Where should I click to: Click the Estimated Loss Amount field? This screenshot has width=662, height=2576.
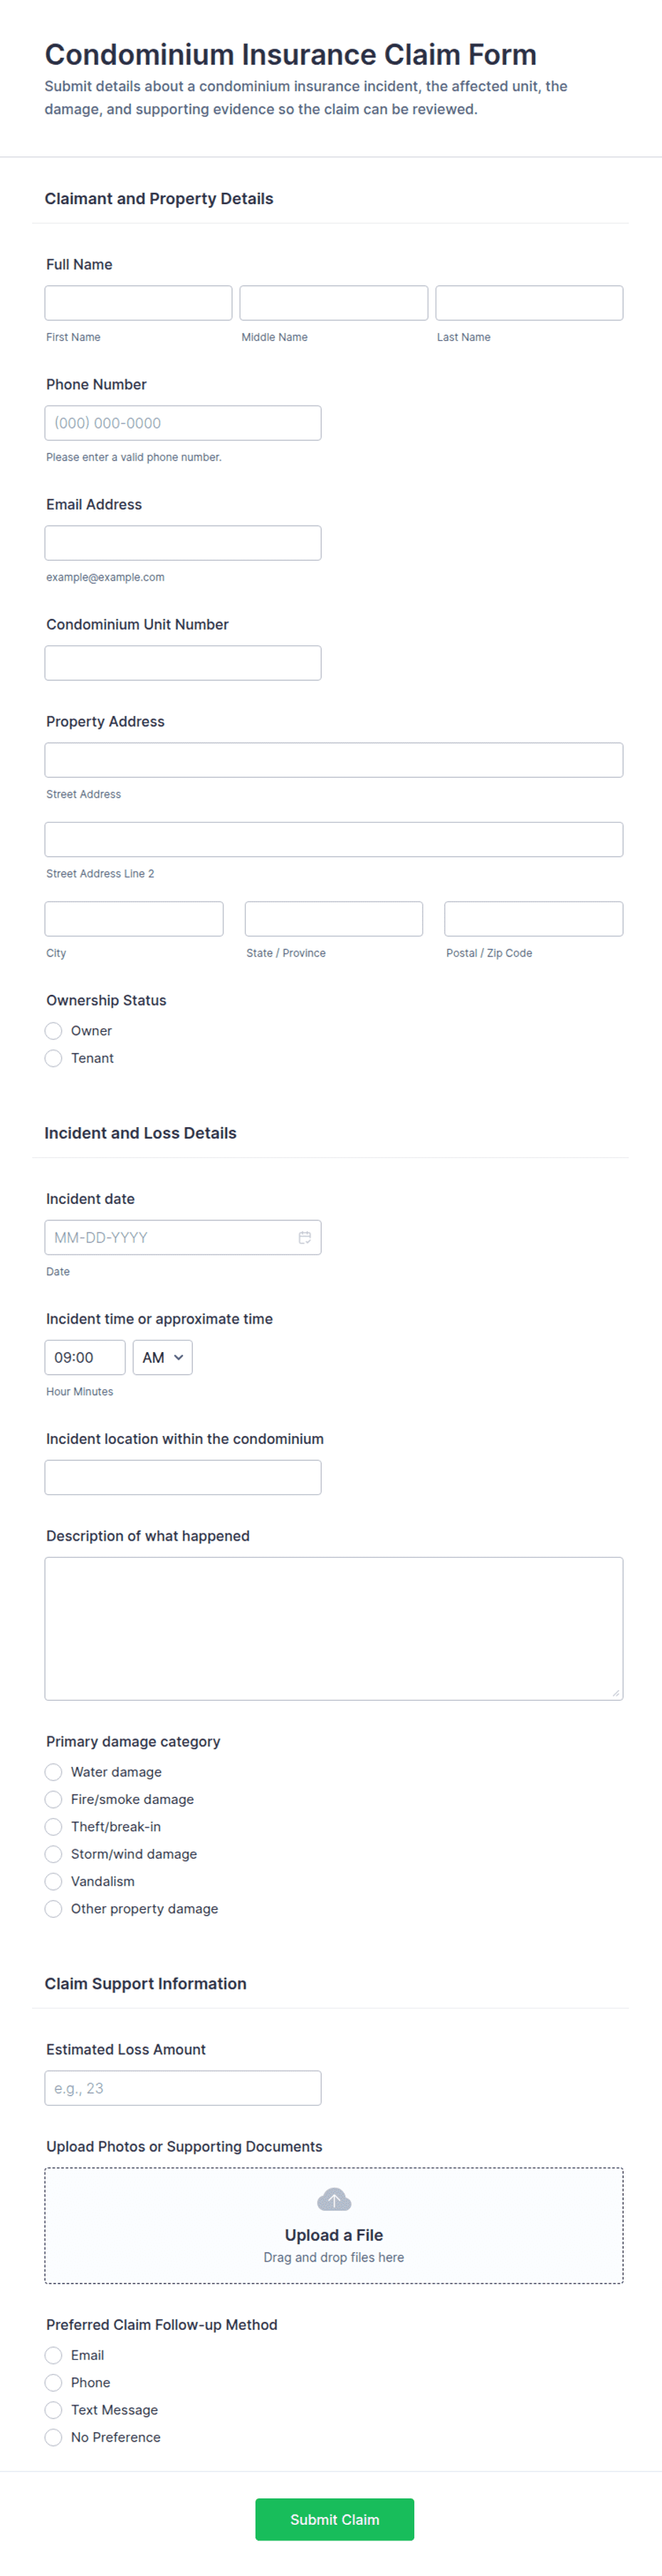coord(183,2088)
